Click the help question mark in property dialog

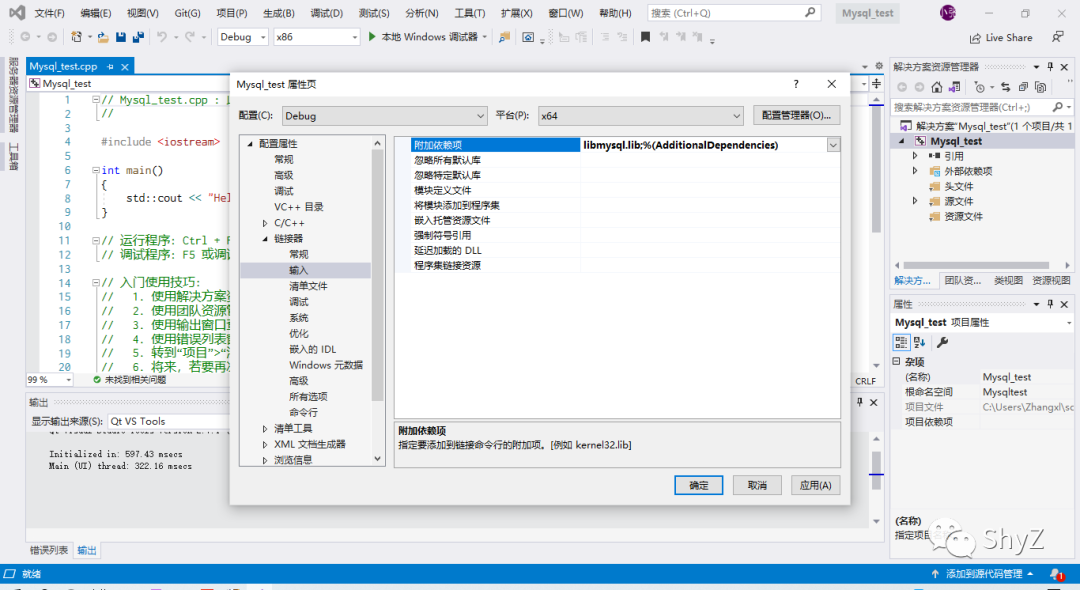[796, 84]
